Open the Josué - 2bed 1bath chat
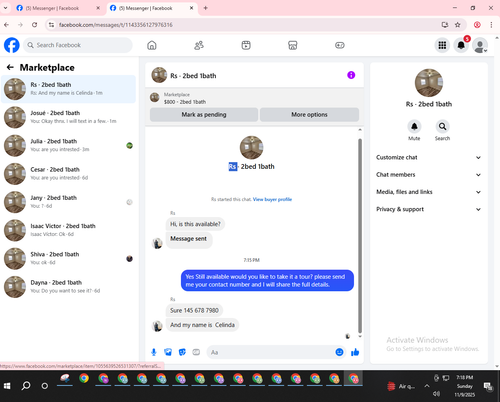This screenshot has height=402, width=500. point(68,117)
